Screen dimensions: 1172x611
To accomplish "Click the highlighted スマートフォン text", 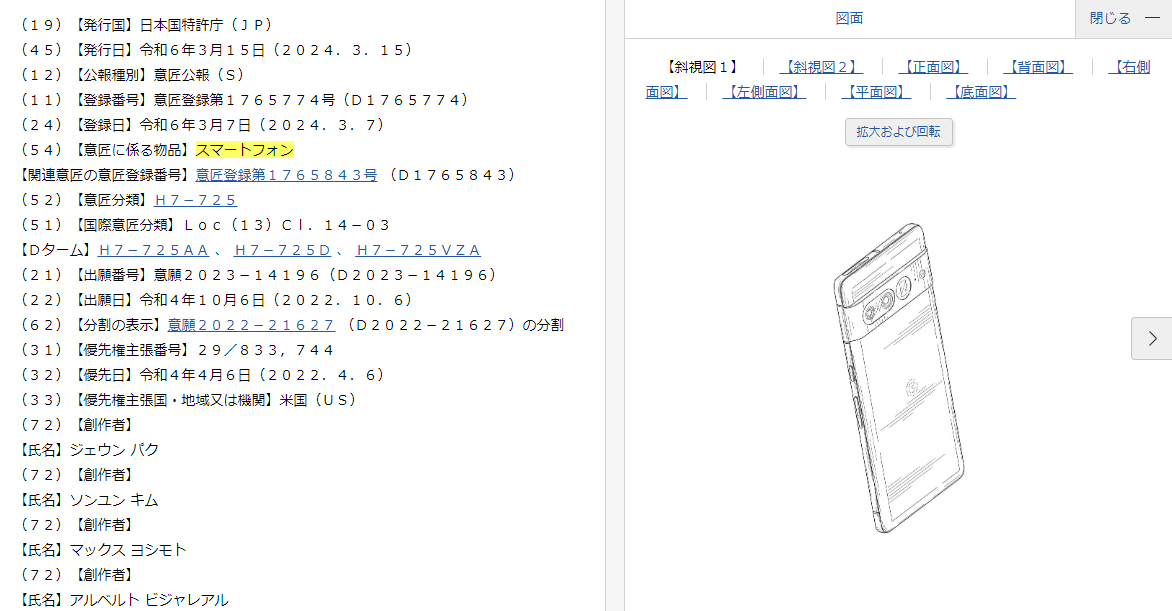I will point(244,150).
